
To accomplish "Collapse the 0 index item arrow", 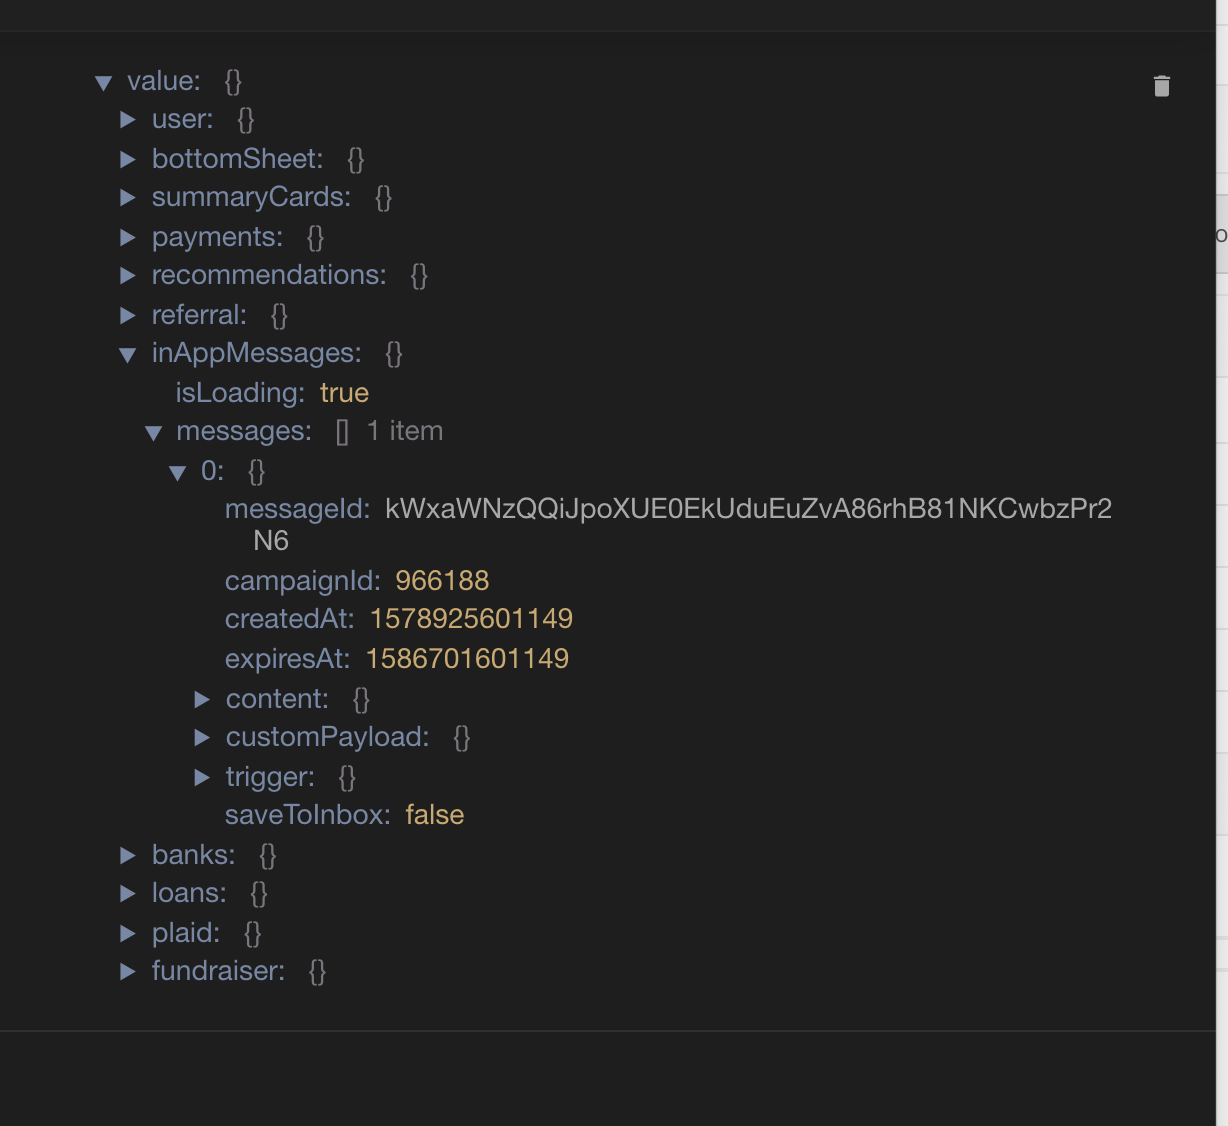I will pos(178,473).
